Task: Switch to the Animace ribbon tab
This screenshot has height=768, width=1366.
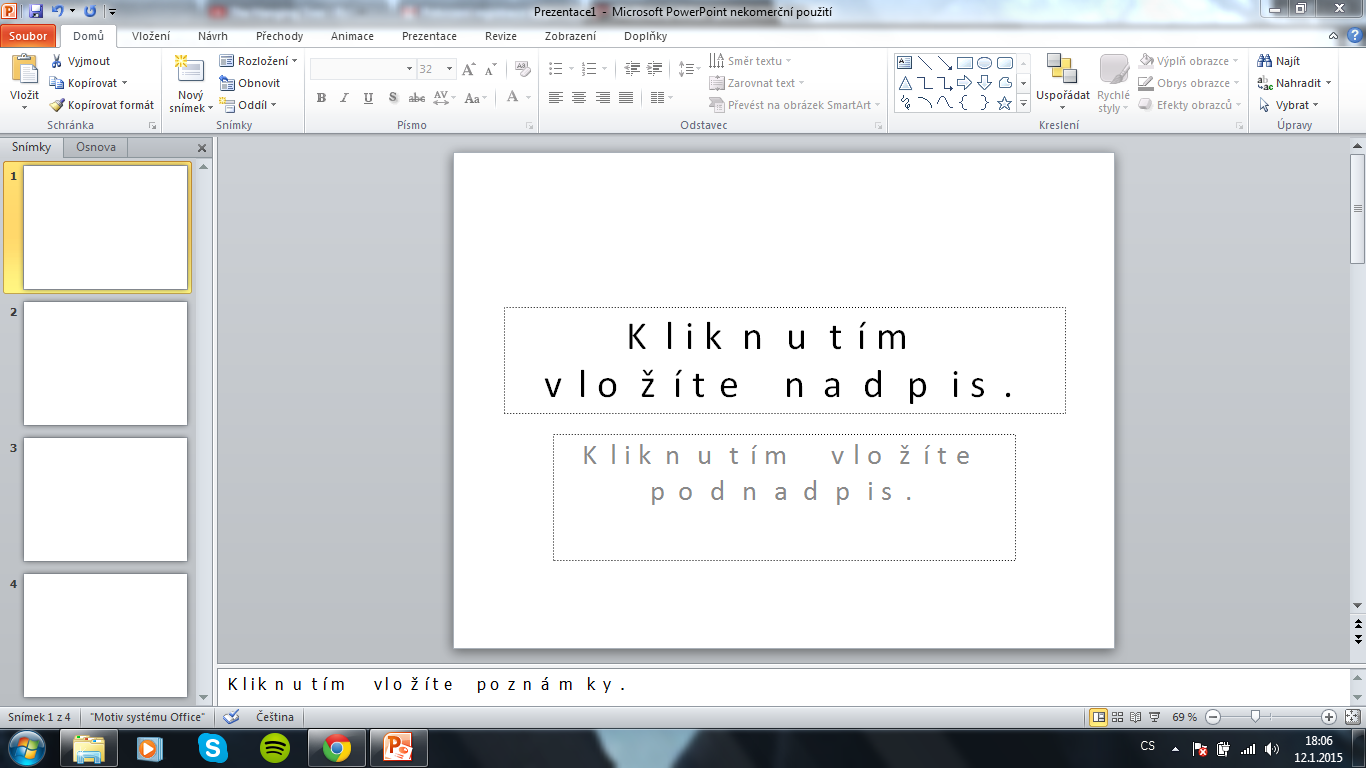Action: (352, 36)
